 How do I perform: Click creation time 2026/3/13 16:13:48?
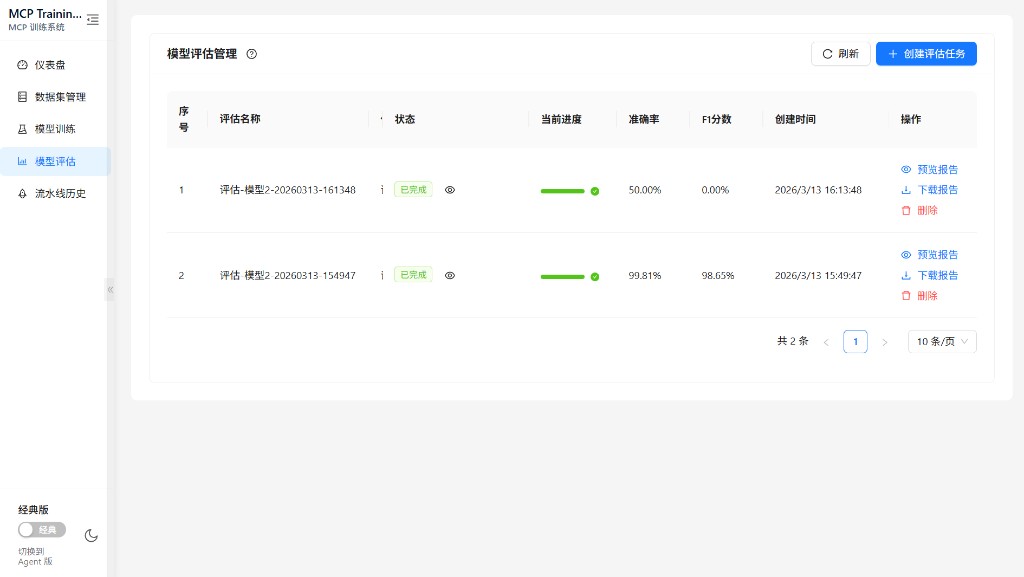click(x=818, y=190)
